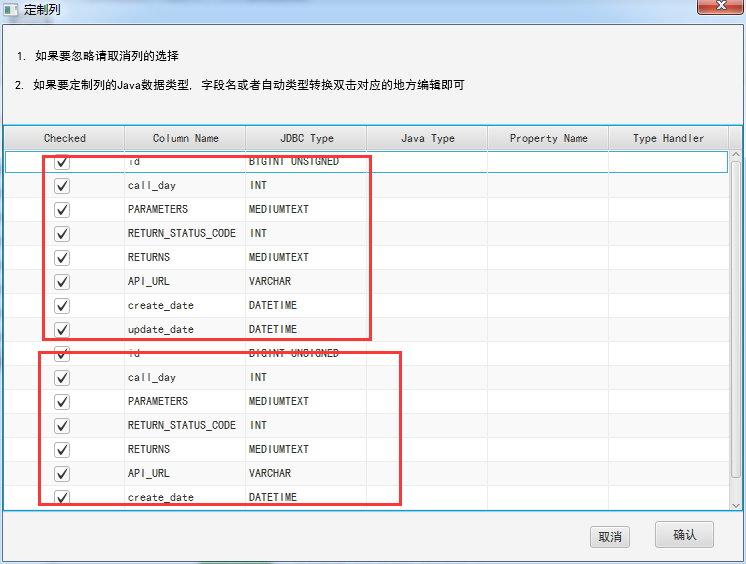Untick the first API_URL row checkbox
Image resolution: width=746 pixels, height=564 pixels.
click(62, 282)
